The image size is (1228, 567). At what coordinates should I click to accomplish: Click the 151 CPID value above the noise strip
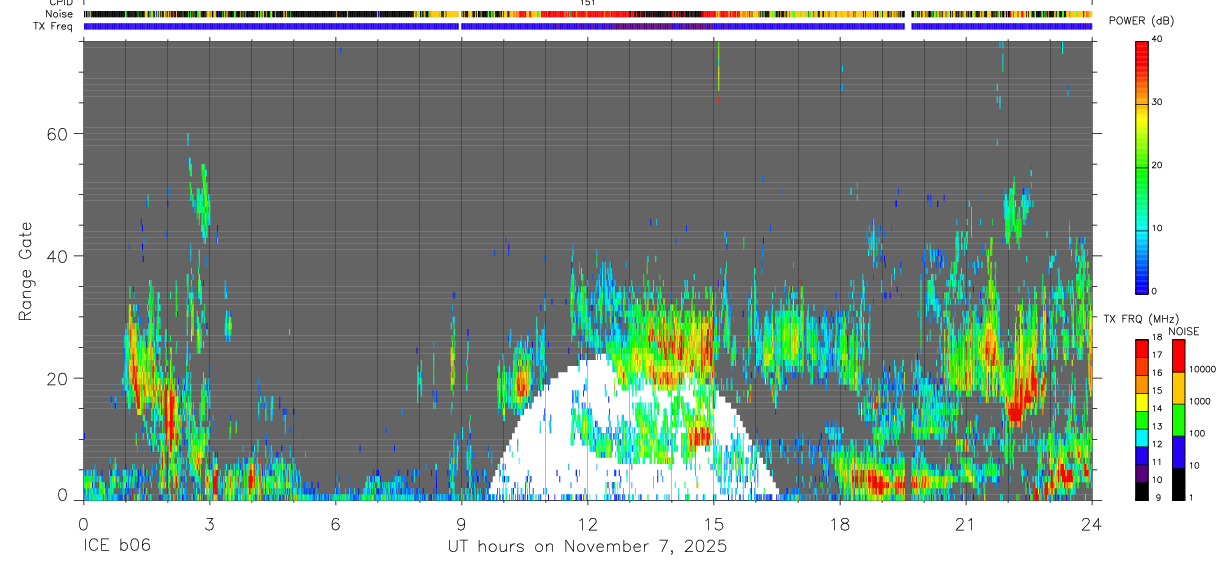point(588,3)
